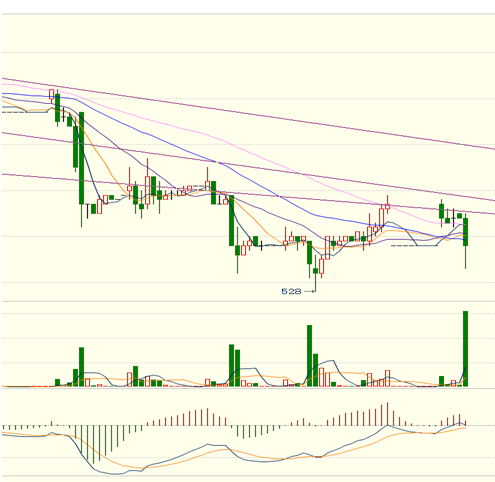Select the first red hollow candle at top left
The width and height of the screenshot is (495, 482).
tap(51, 94)
